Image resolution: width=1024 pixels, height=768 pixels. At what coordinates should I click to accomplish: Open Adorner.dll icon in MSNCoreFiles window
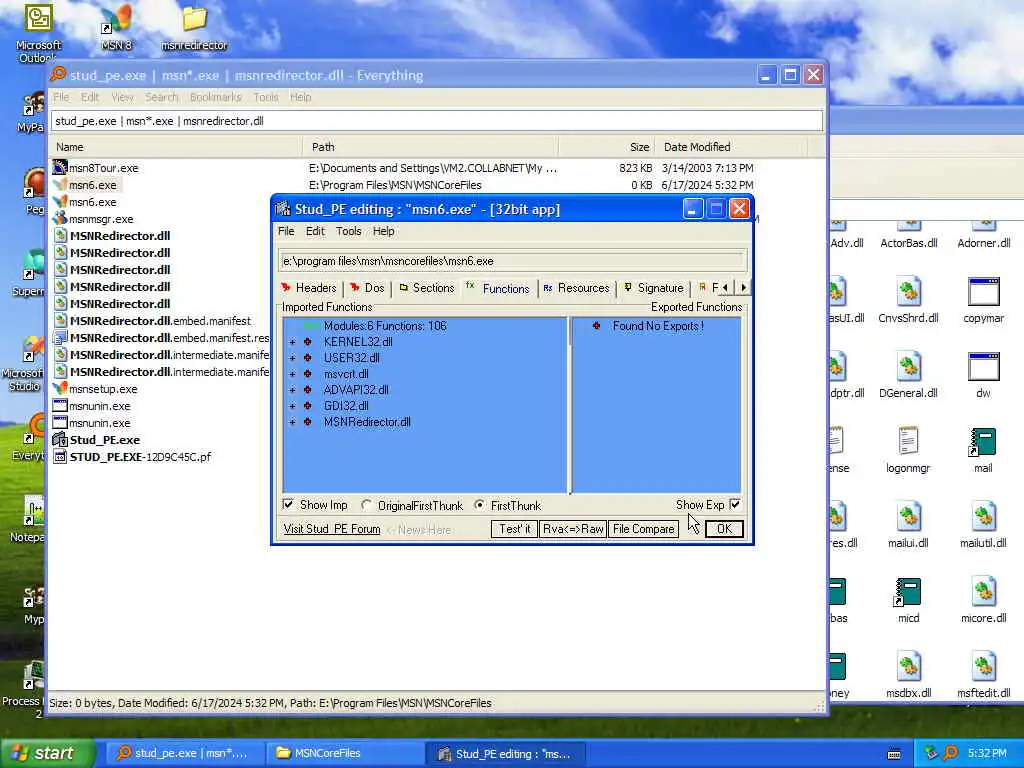pos(984,227)
